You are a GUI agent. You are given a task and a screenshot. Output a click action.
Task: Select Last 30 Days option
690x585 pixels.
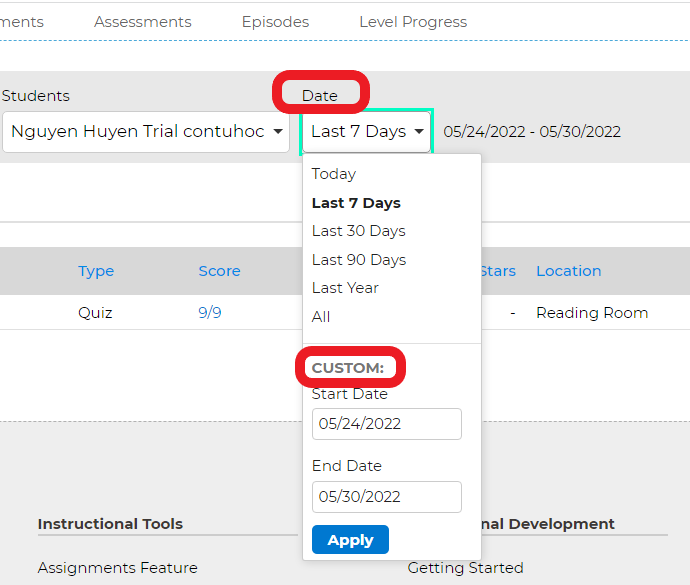tap(359, 231)
